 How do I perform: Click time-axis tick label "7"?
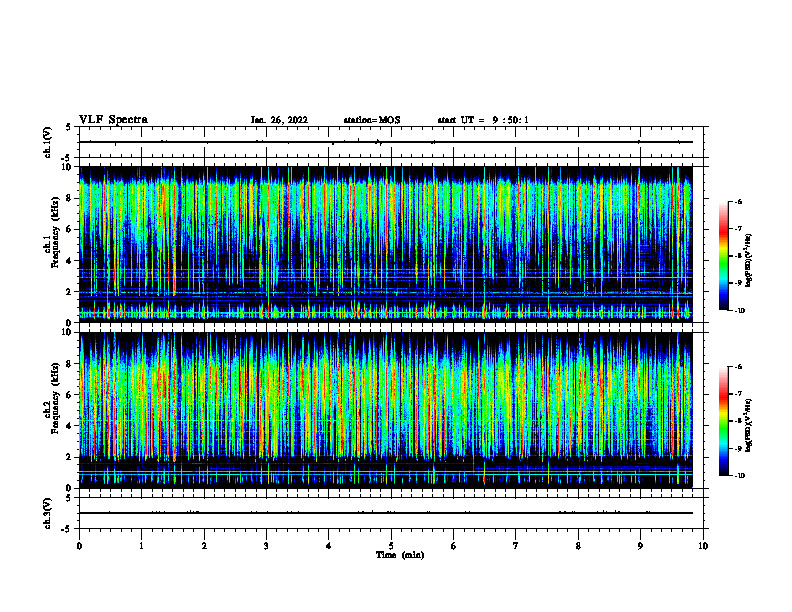click(516, 546)
